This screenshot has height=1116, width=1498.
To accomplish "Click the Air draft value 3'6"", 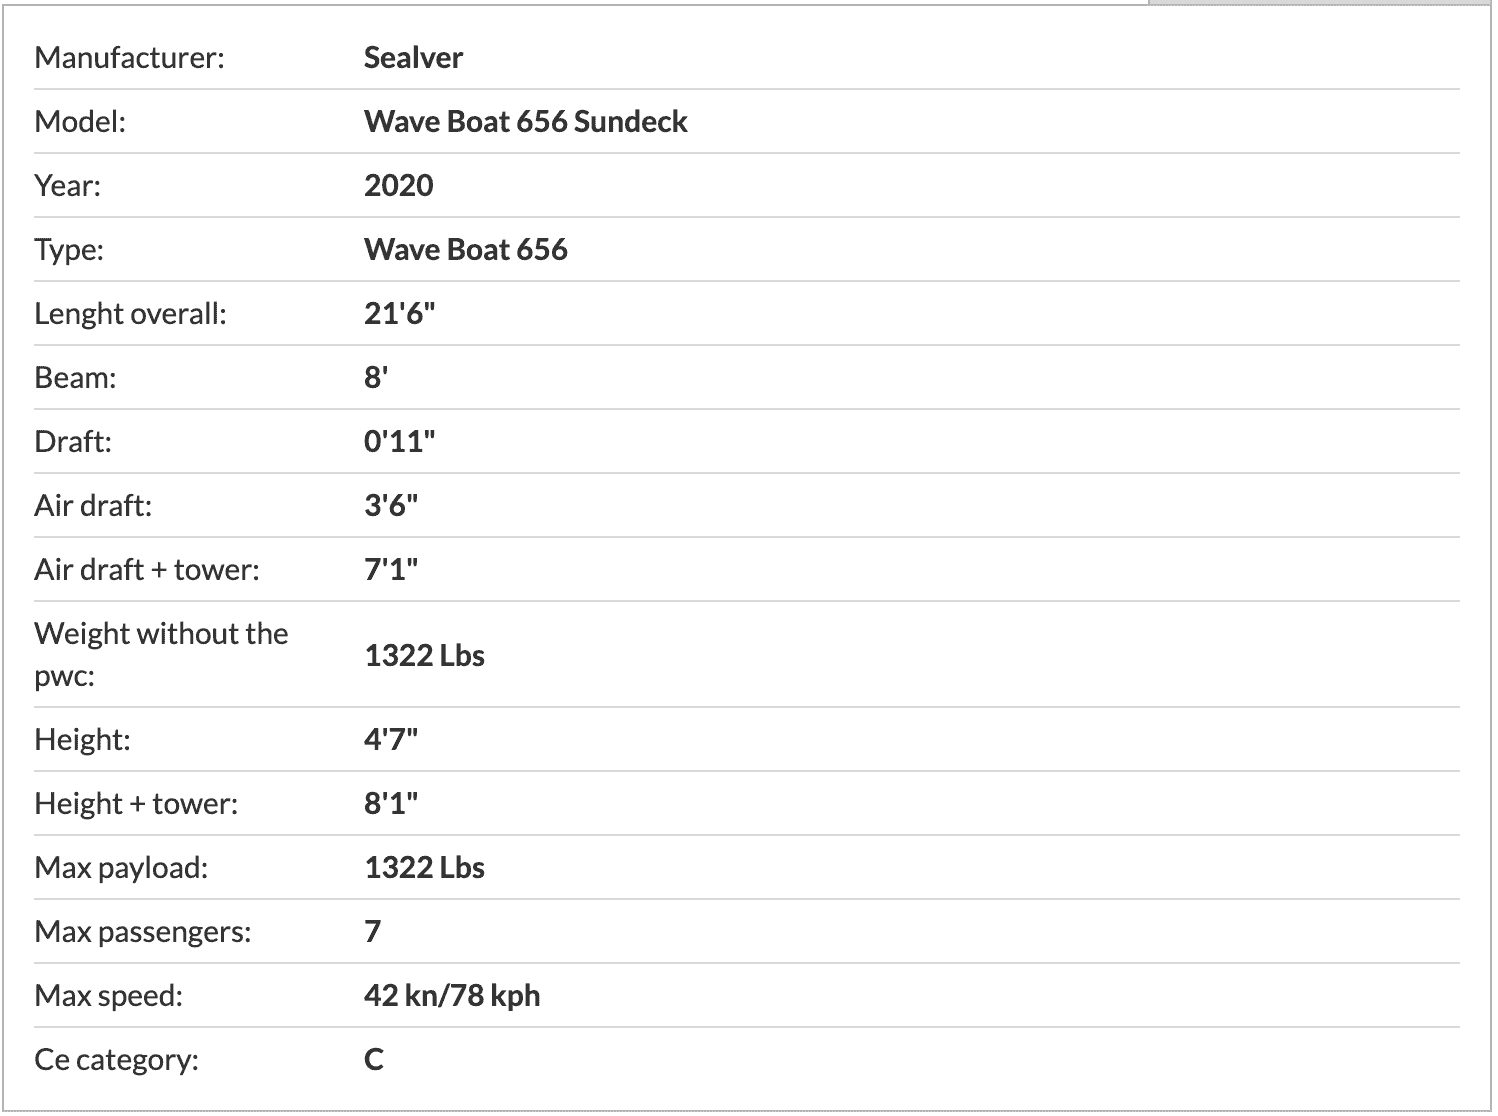I will pos(390,505).
